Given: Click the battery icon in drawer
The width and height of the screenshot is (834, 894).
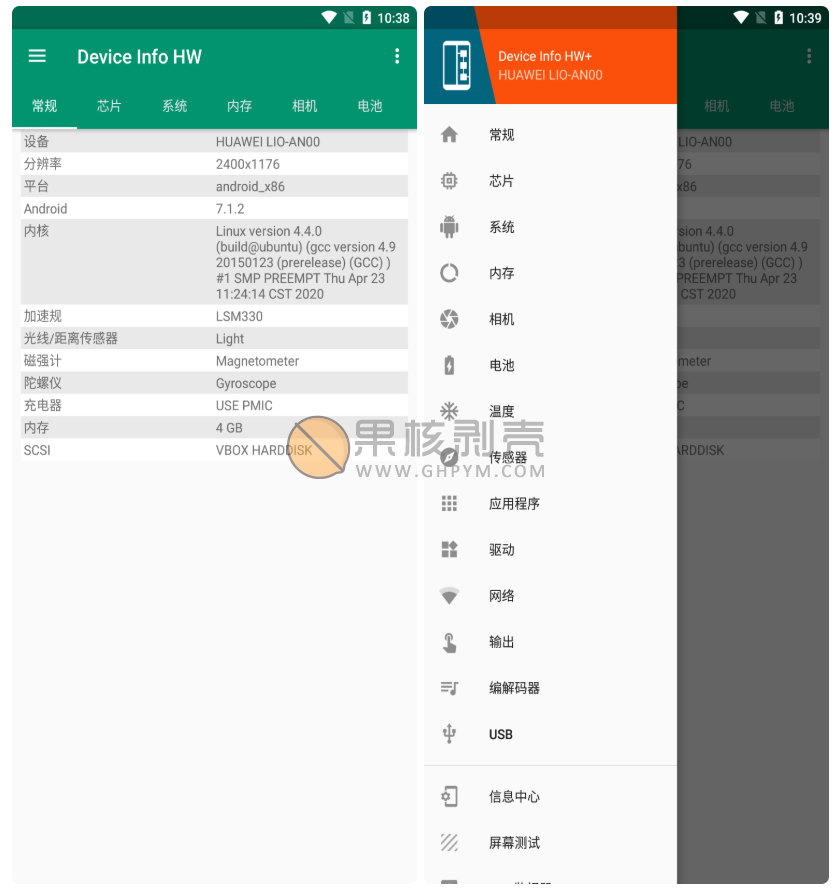Looking at the screenshot, I should (449, 365).
